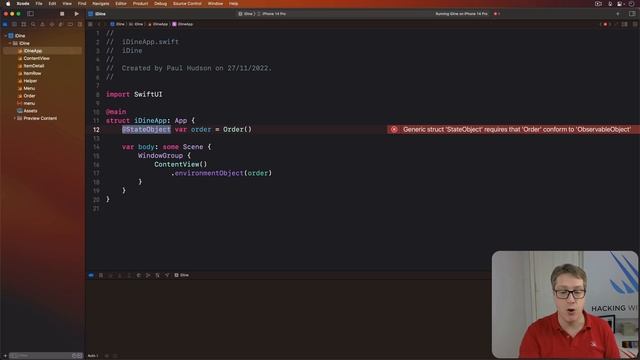This screenshot has width=640, height=360.
Task: Add new file with plus button
Action: (x=5, y=356)
